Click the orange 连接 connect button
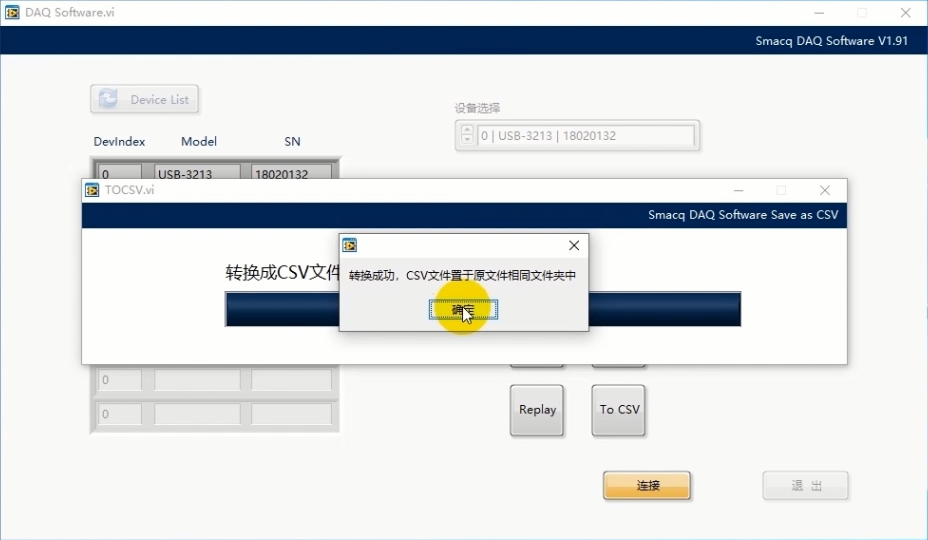The height and width of the screenshot is (540, 928). coord(647,486)
